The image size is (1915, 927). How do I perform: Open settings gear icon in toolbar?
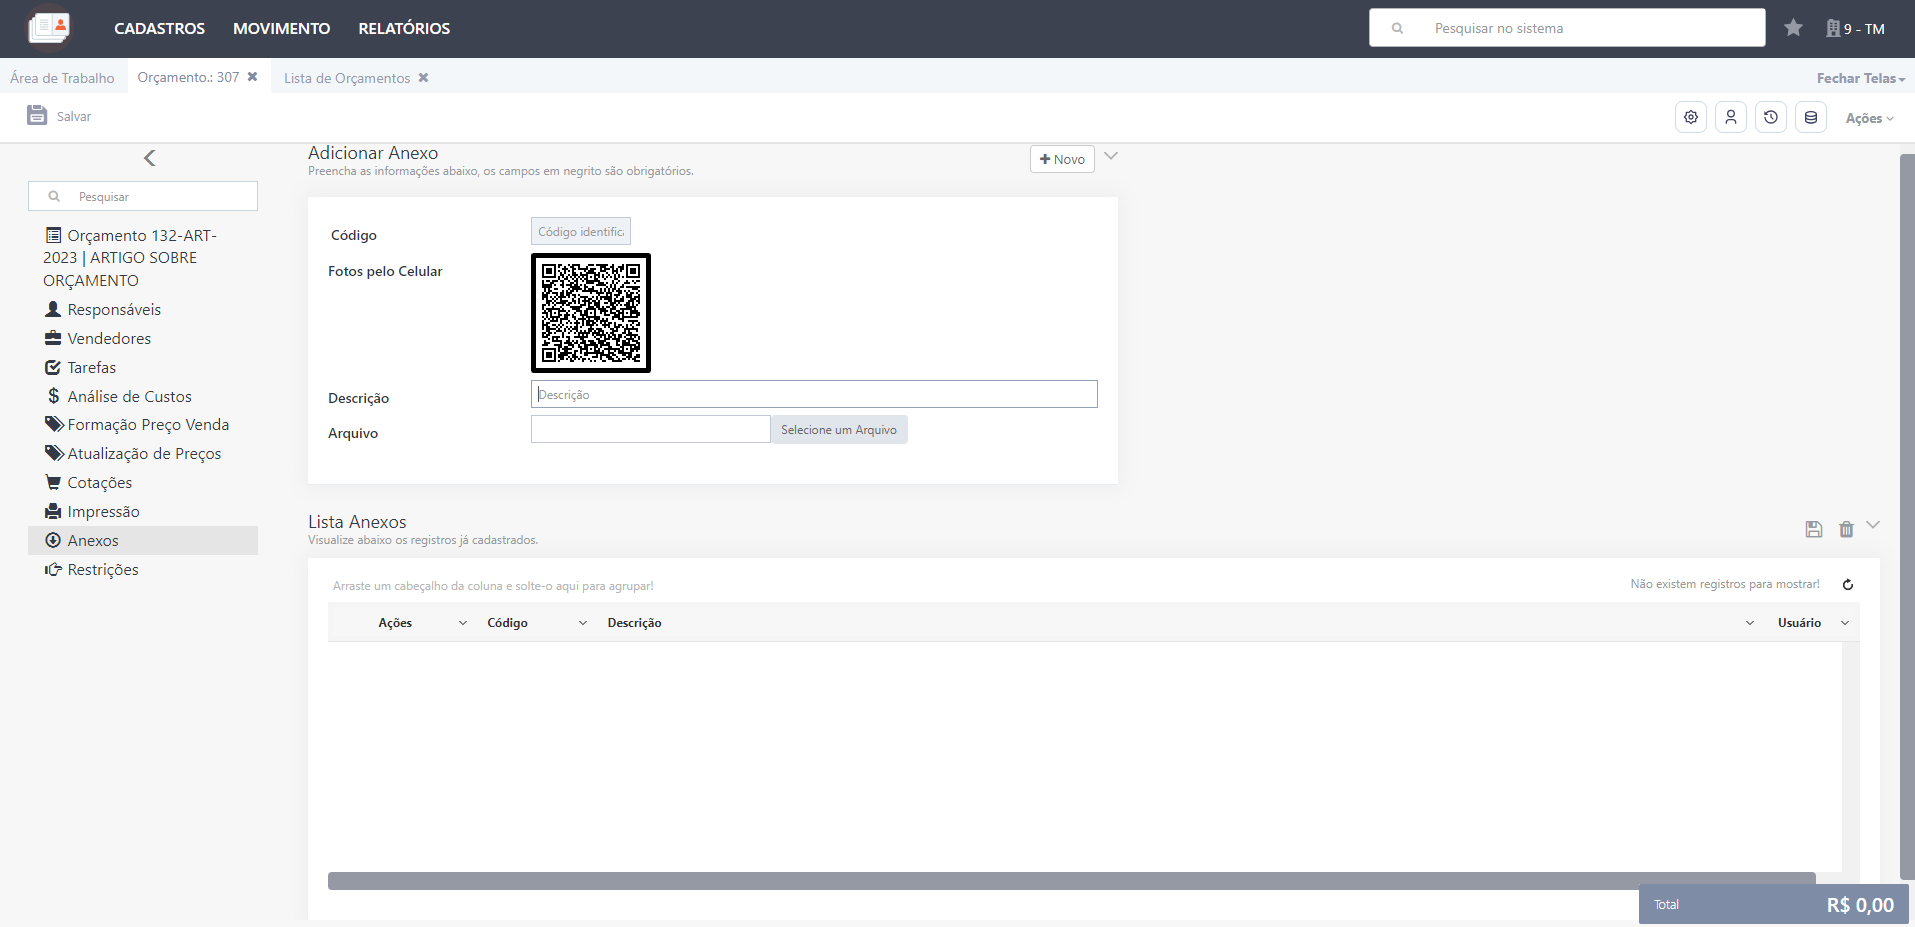point(1691,117)
